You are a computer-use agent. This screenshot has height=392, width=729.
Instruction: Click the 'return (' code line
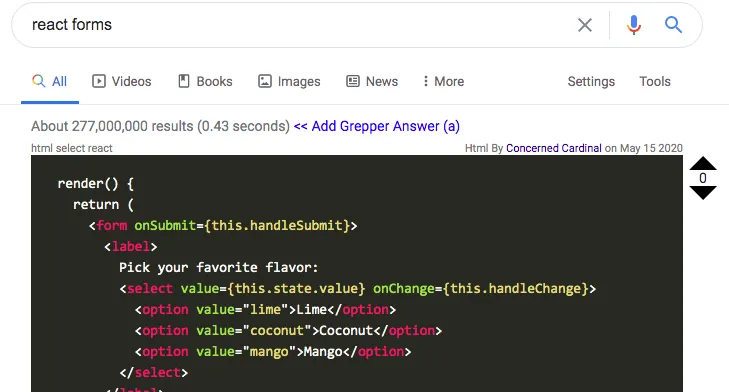coord(103,205)
